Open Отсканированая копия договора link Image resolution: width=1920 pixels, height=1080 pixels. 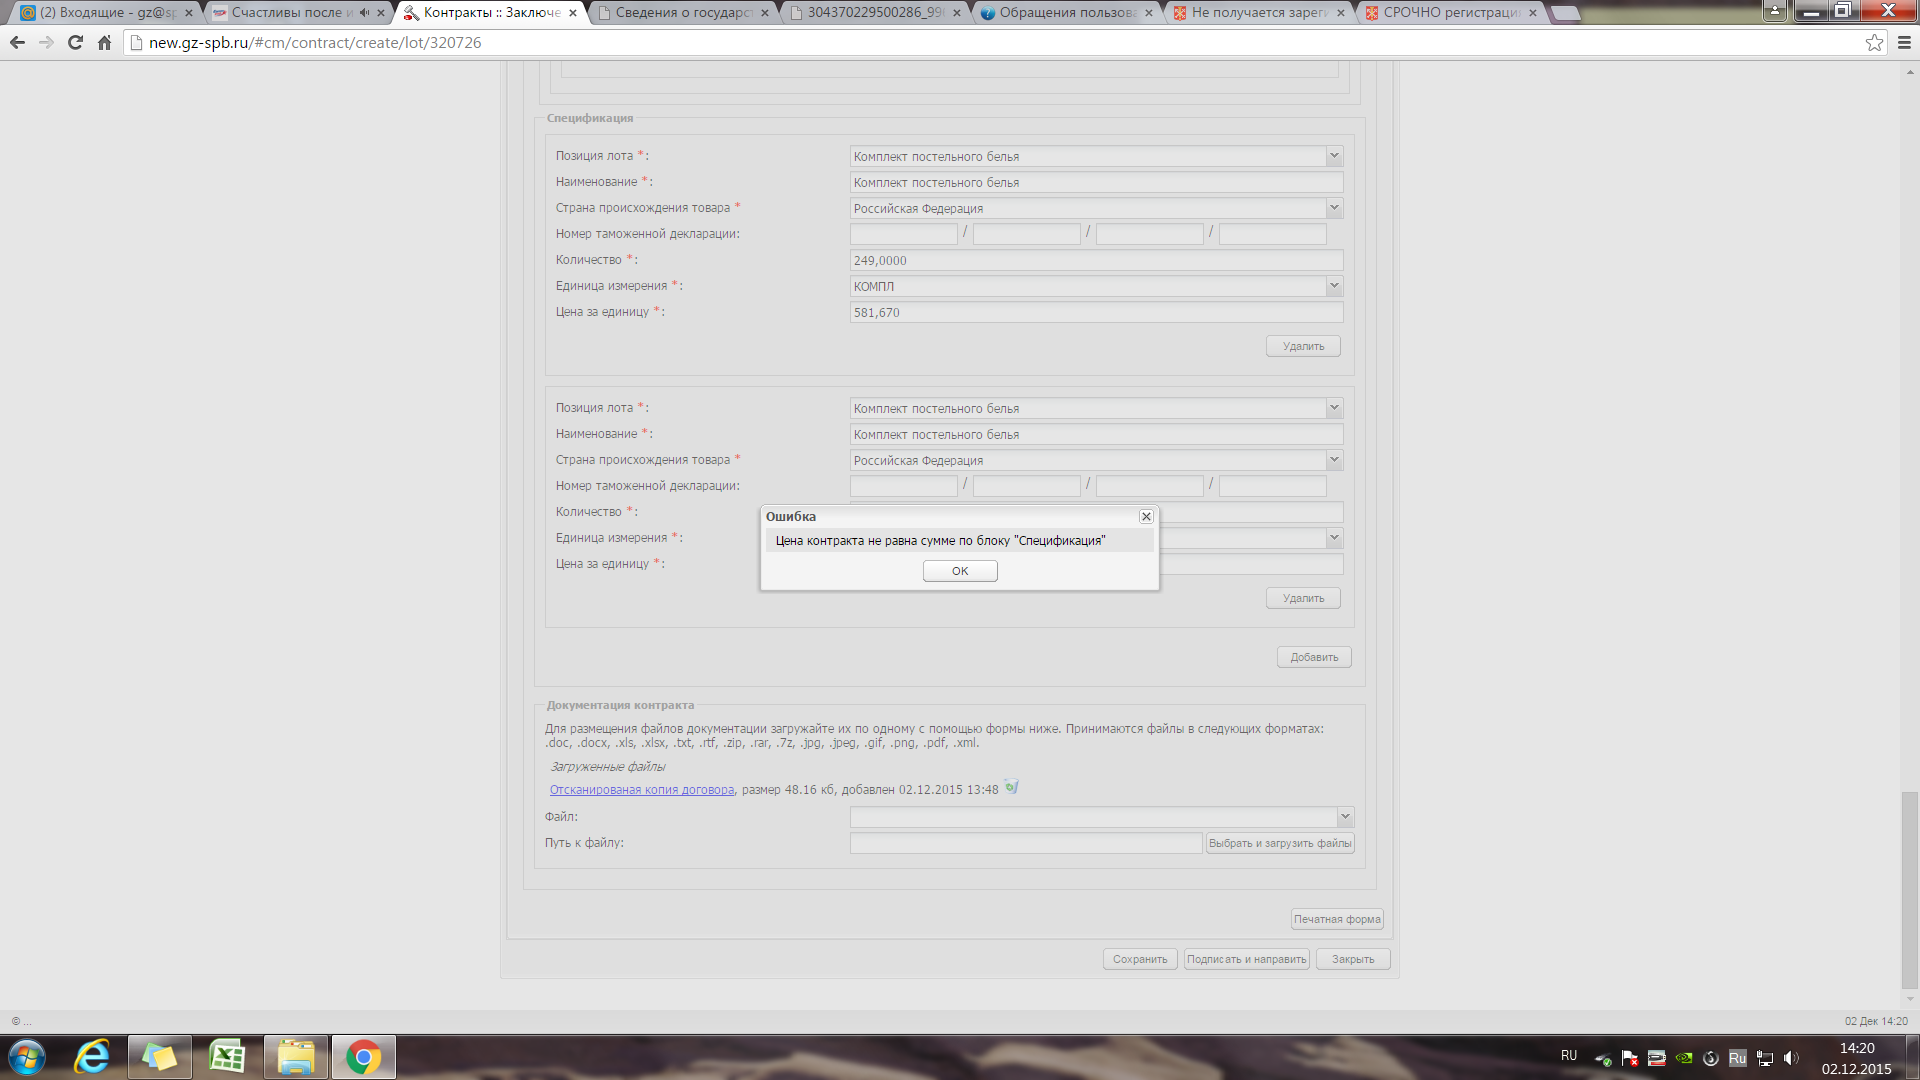coord(641,790)
